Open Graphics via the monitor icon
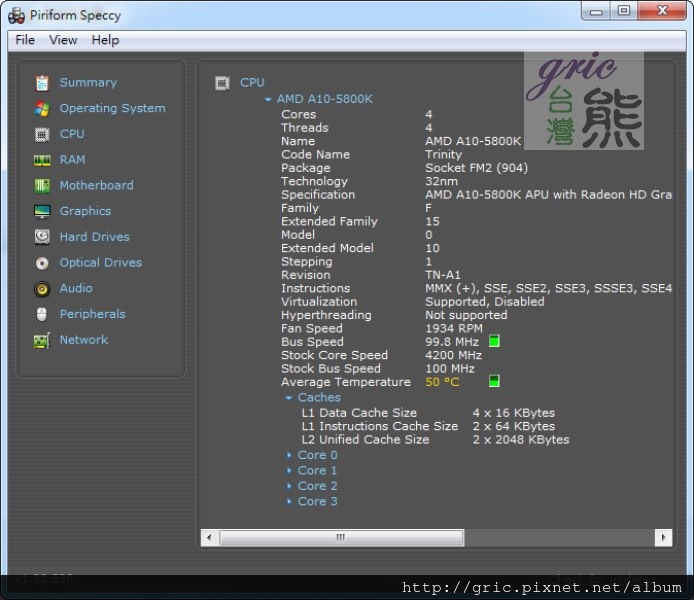This screenshot has width=694, height=600. click(42, 212)
